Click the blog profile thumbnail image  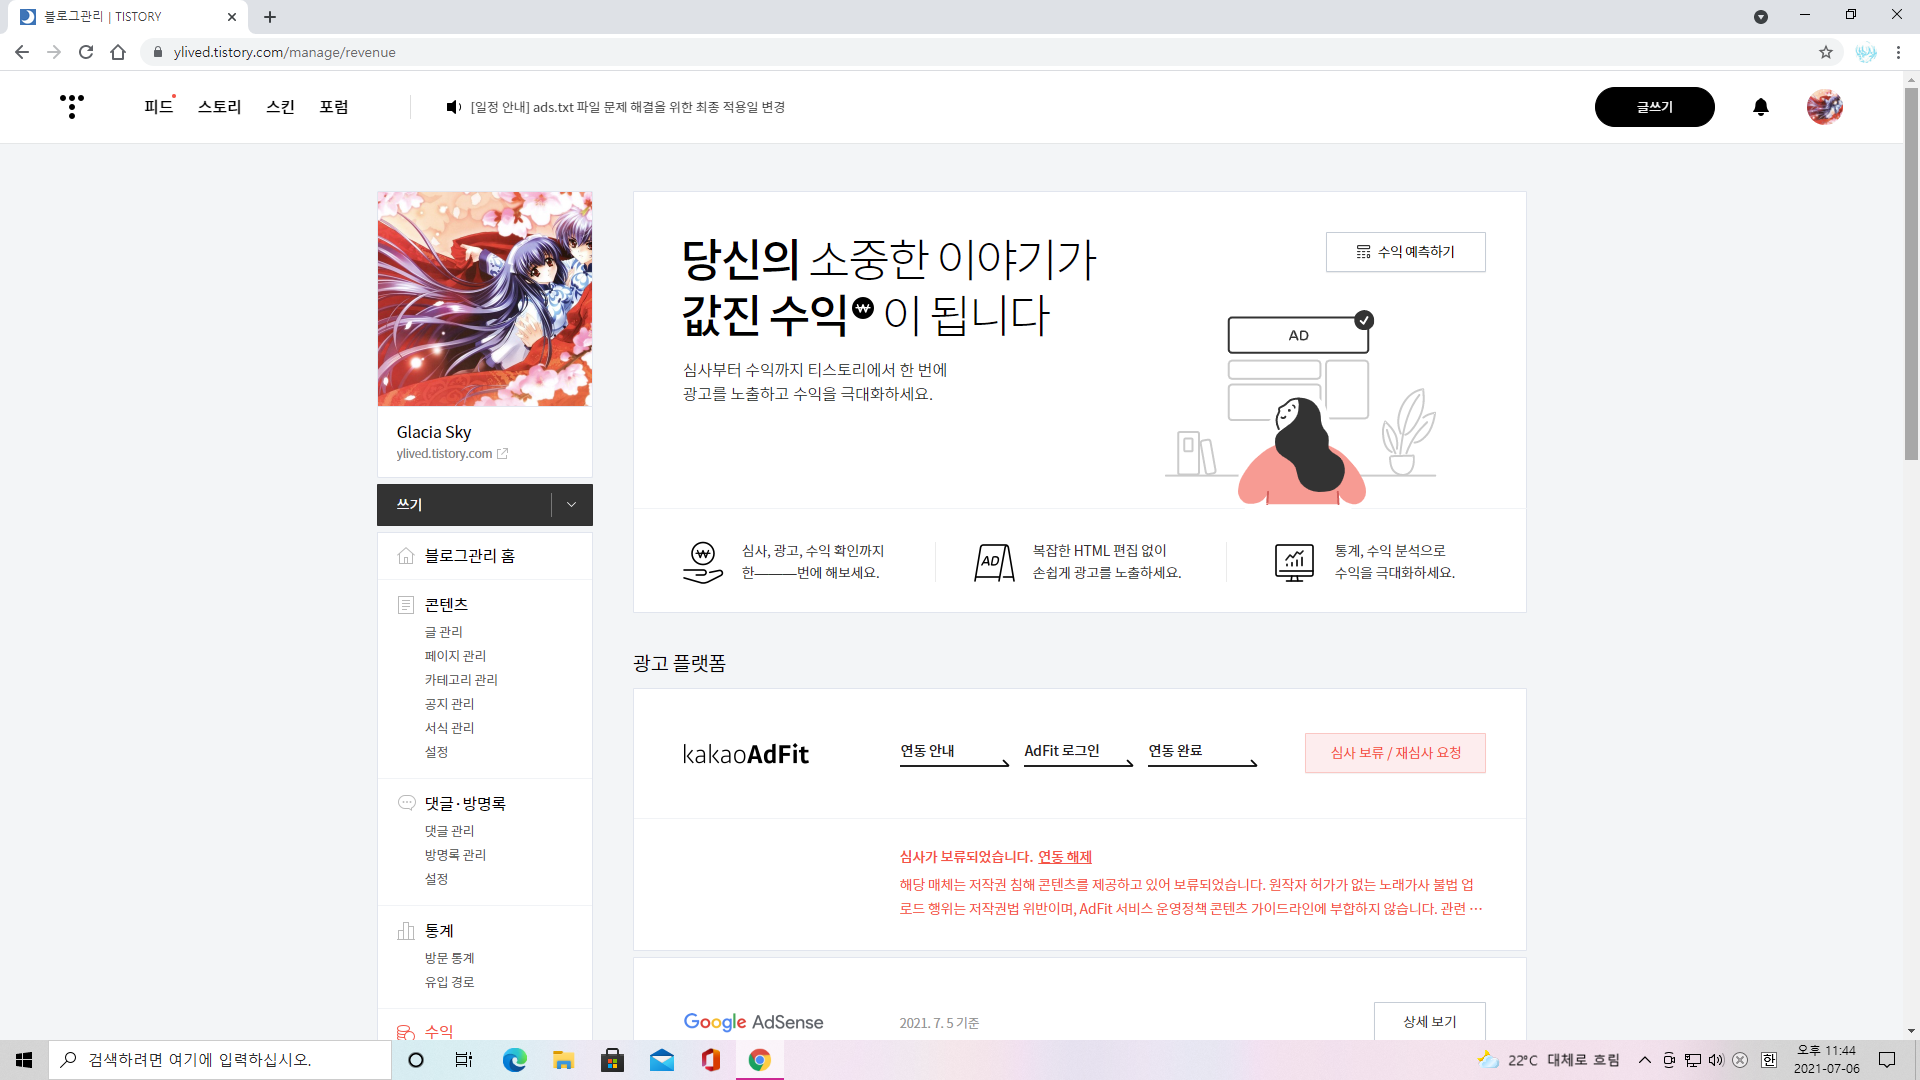(485, 299)
